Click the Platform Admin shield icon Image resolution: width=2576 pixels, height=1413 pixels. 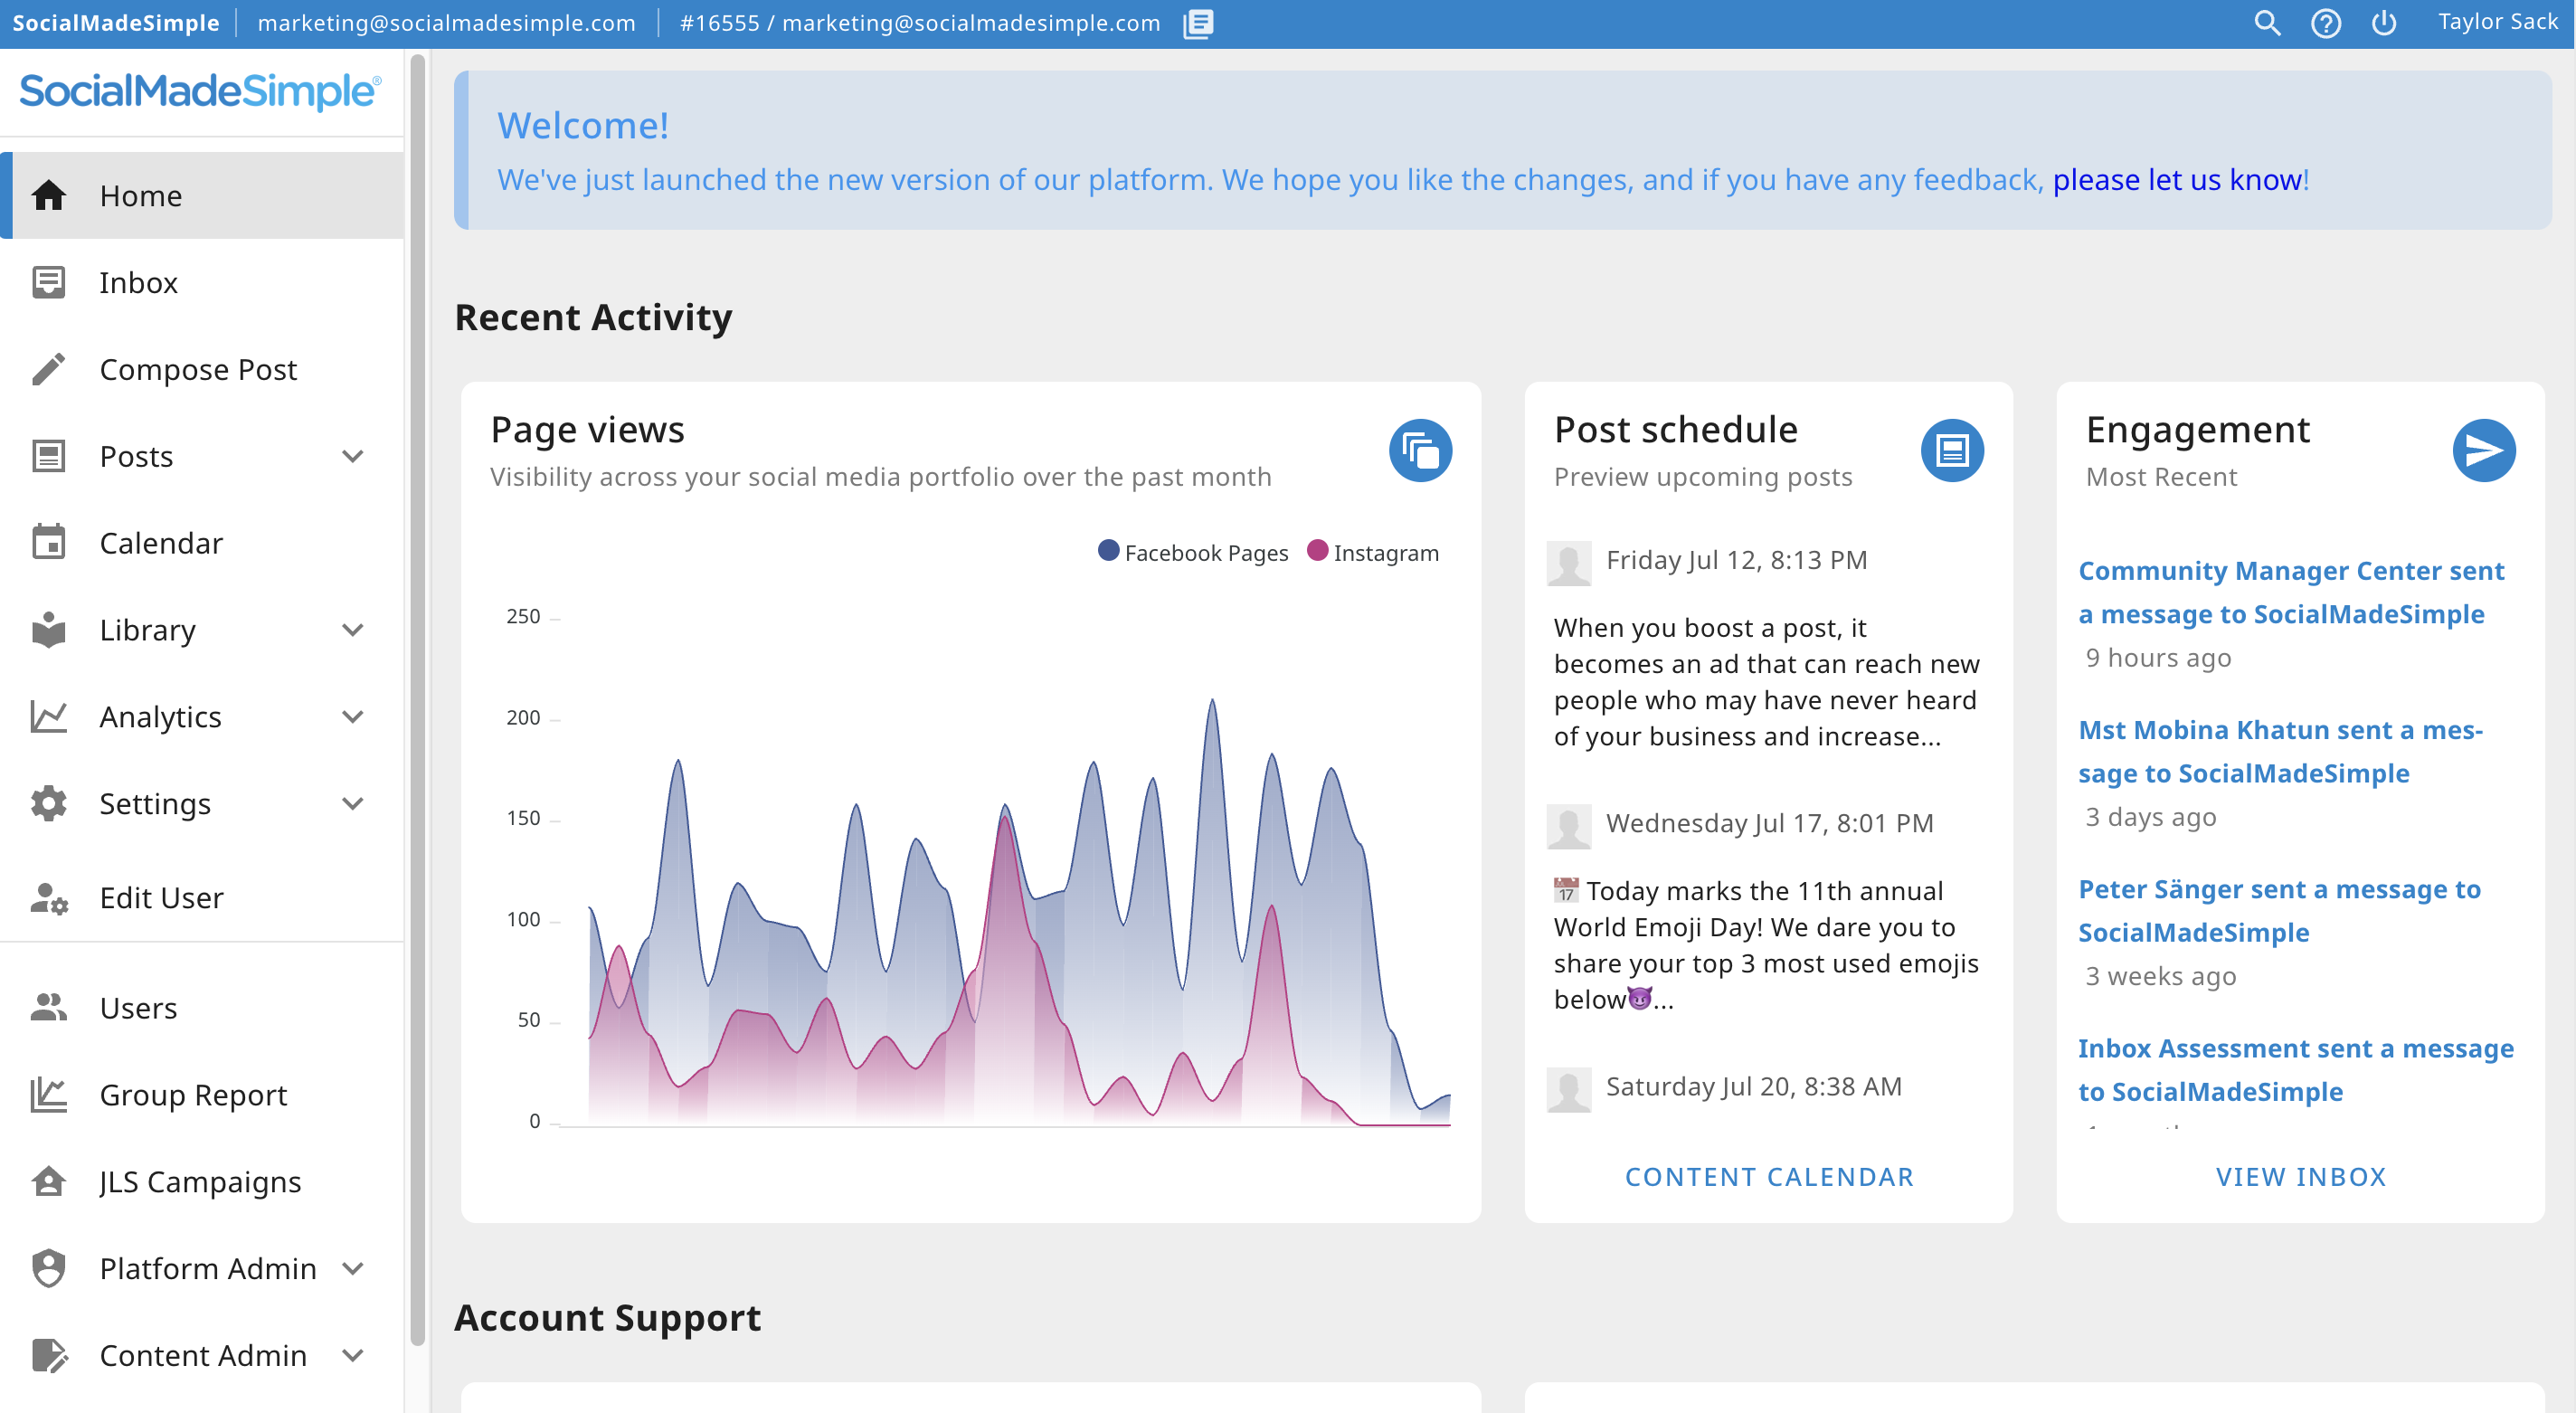(x=48, y=1269)
